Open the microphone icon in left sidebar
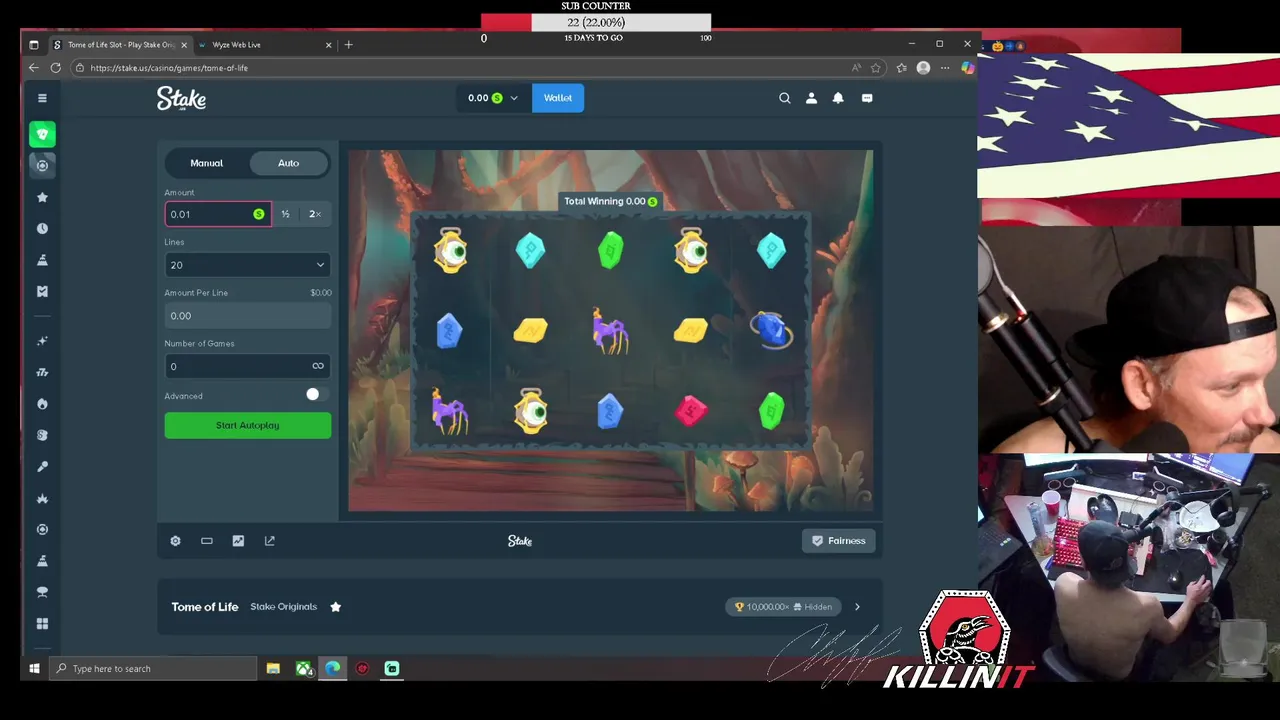 (42, 467)
